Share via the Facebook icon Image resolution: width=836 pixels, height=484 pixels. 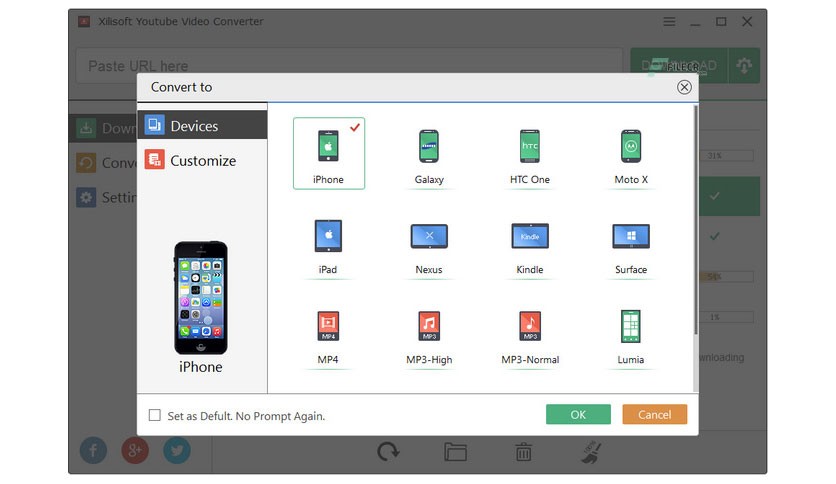93,450
